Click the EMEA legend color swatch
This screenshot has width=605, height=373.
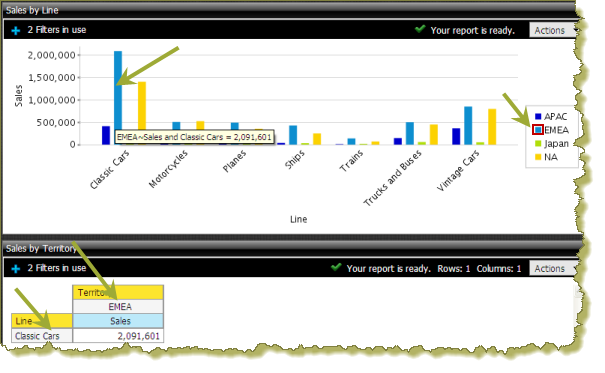[538, 130]
